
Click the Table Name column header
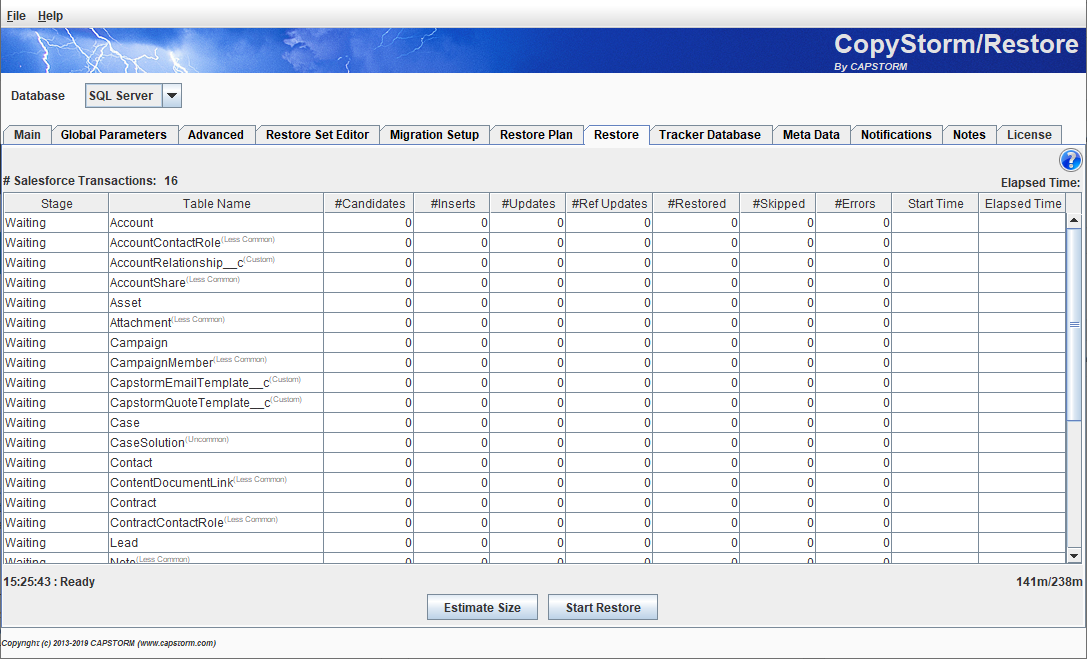coord(216,203)
